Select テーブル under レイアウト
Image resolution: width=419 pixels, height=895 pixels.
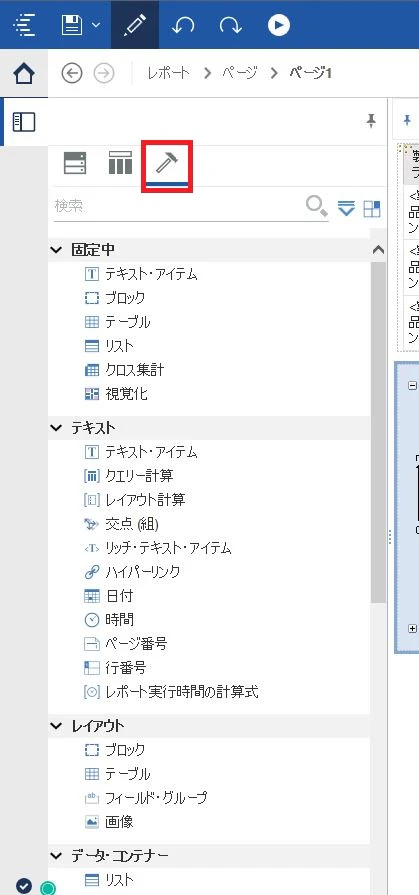pos(118,774)
